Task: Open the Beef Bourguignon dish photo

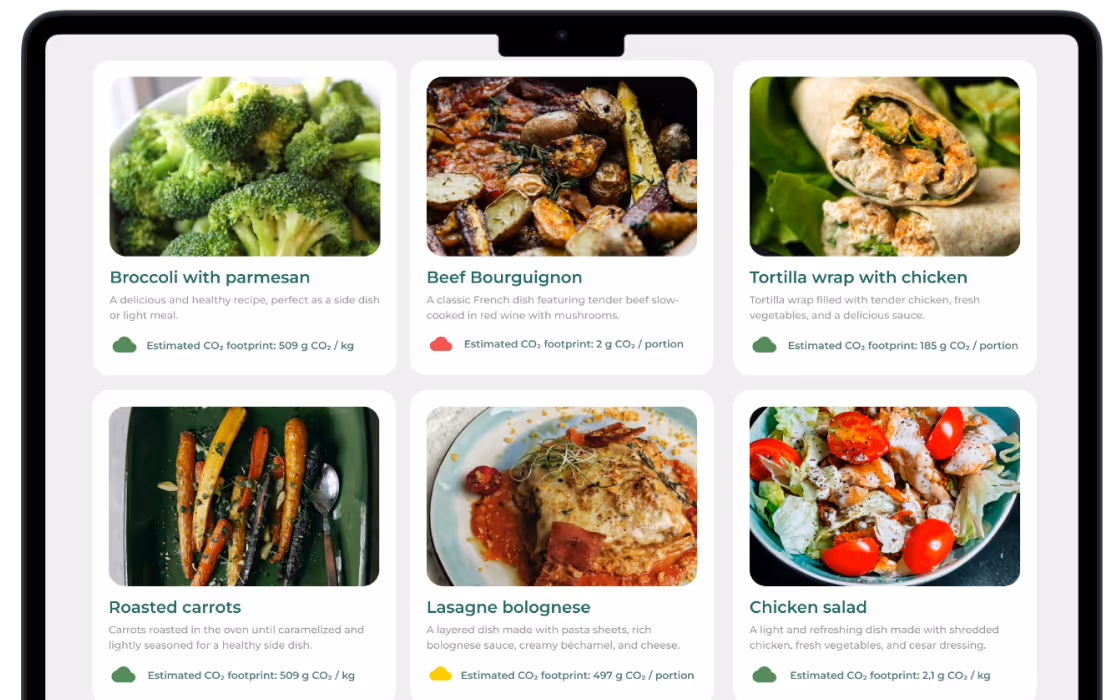Action: tap(561, 166)
